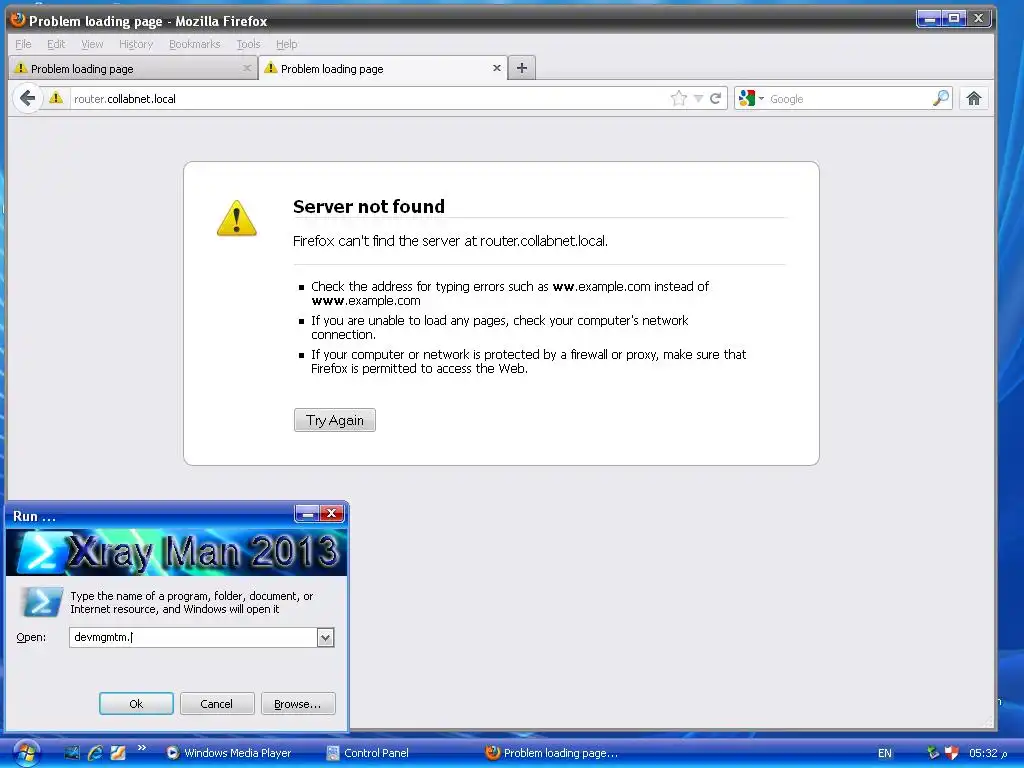Viewport: 1024px width, 768px height.
Task: Open the Help menu
Action: click(x=286, y=44)
